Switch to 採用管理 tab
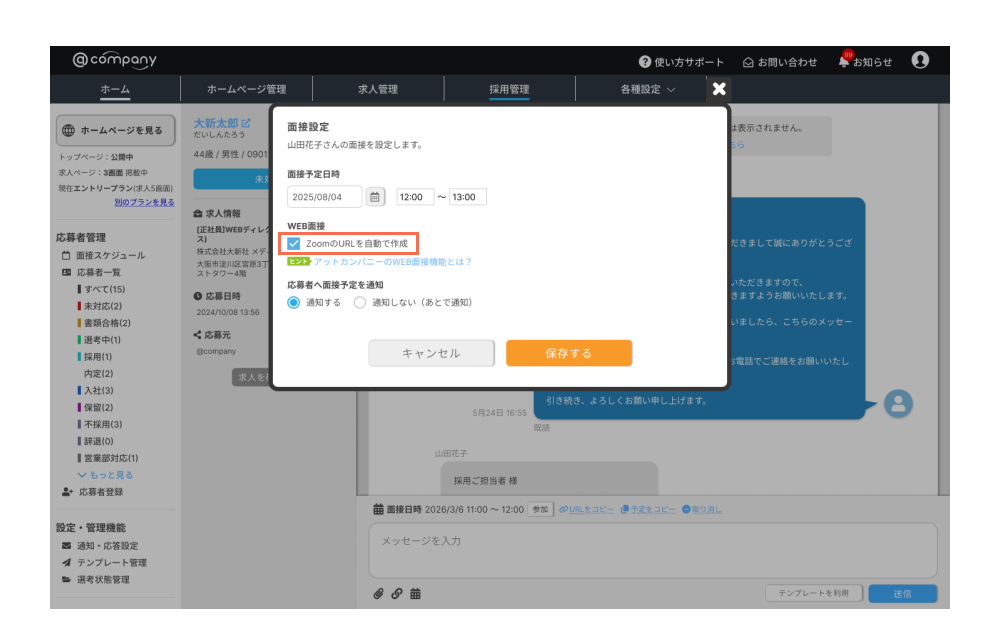This screenshot has height=640, width=1000. [509, 89]
